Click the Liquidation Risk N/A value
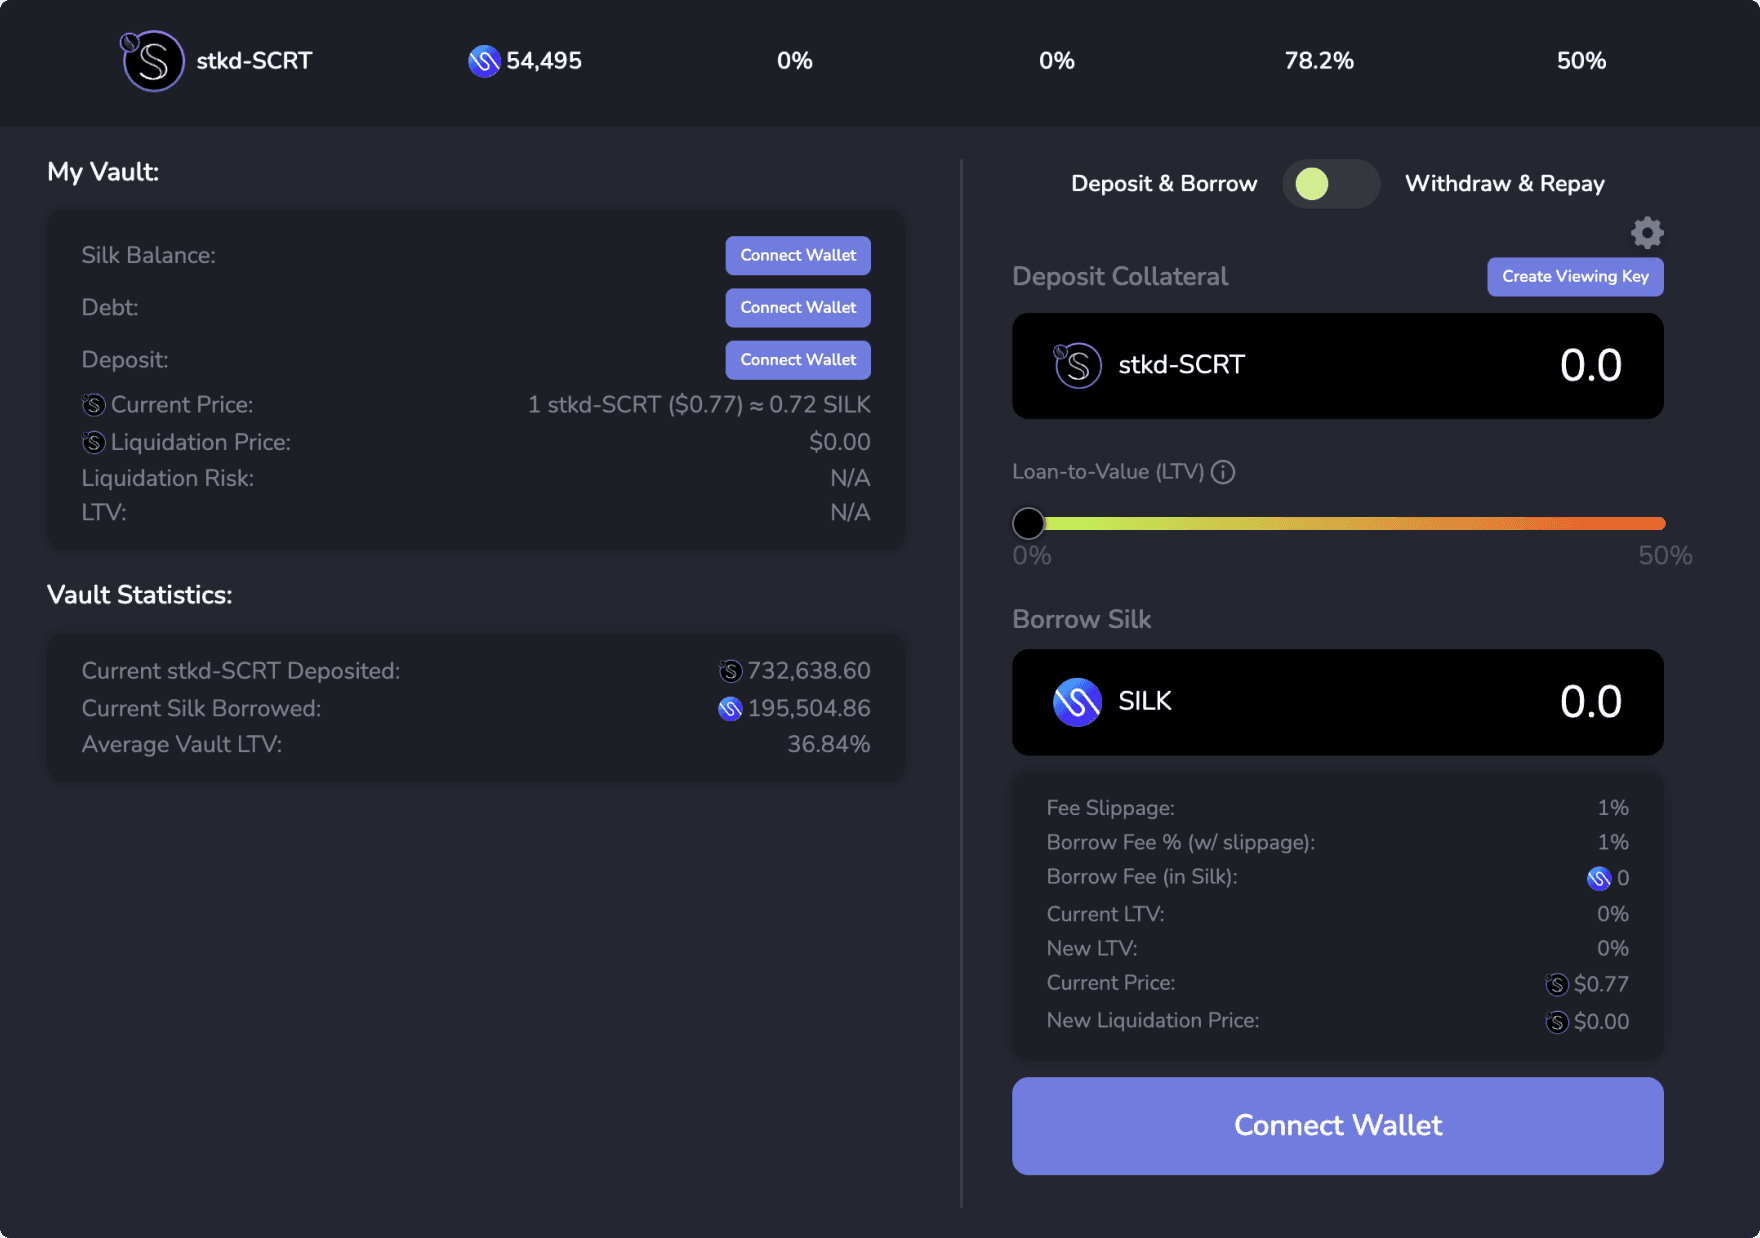 click(850, 479)
